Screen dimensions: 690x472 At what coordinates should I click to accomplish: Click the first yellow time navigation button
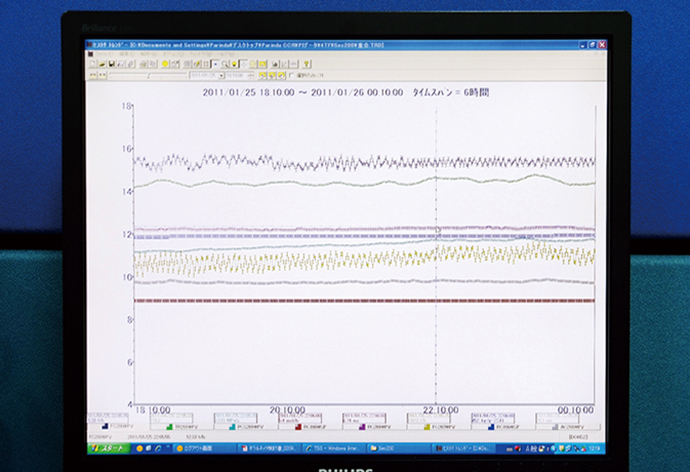click(x=262, y=74)
